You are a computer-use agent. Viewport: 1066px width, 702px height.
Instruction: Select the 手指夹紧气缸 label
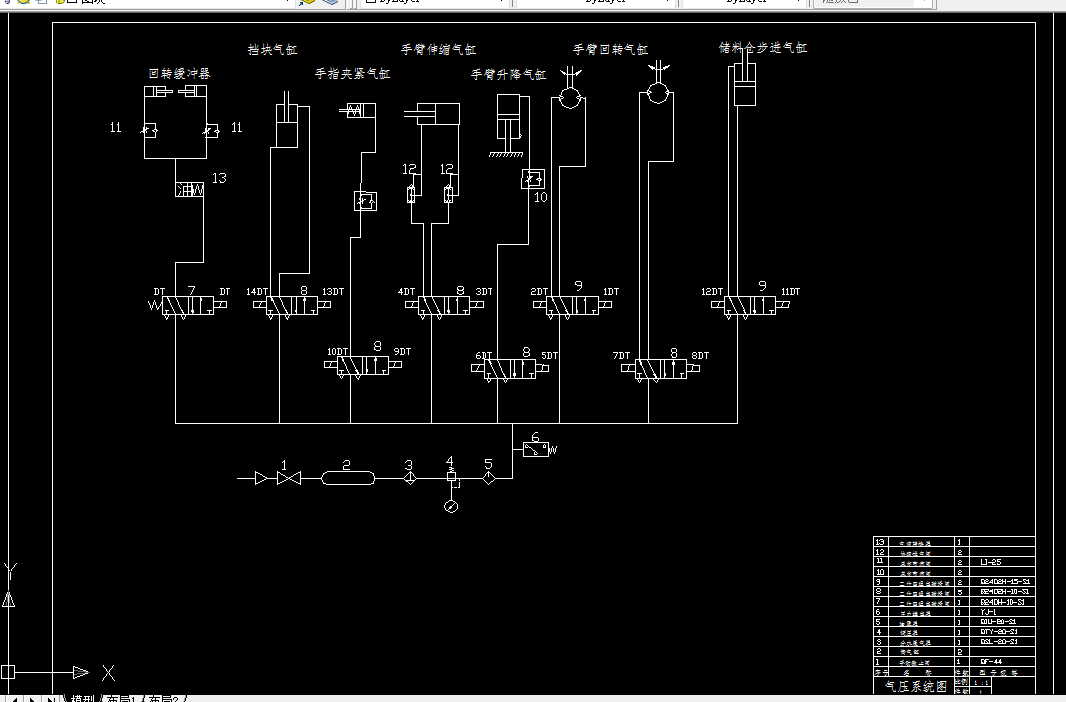(x=352, y=73)
